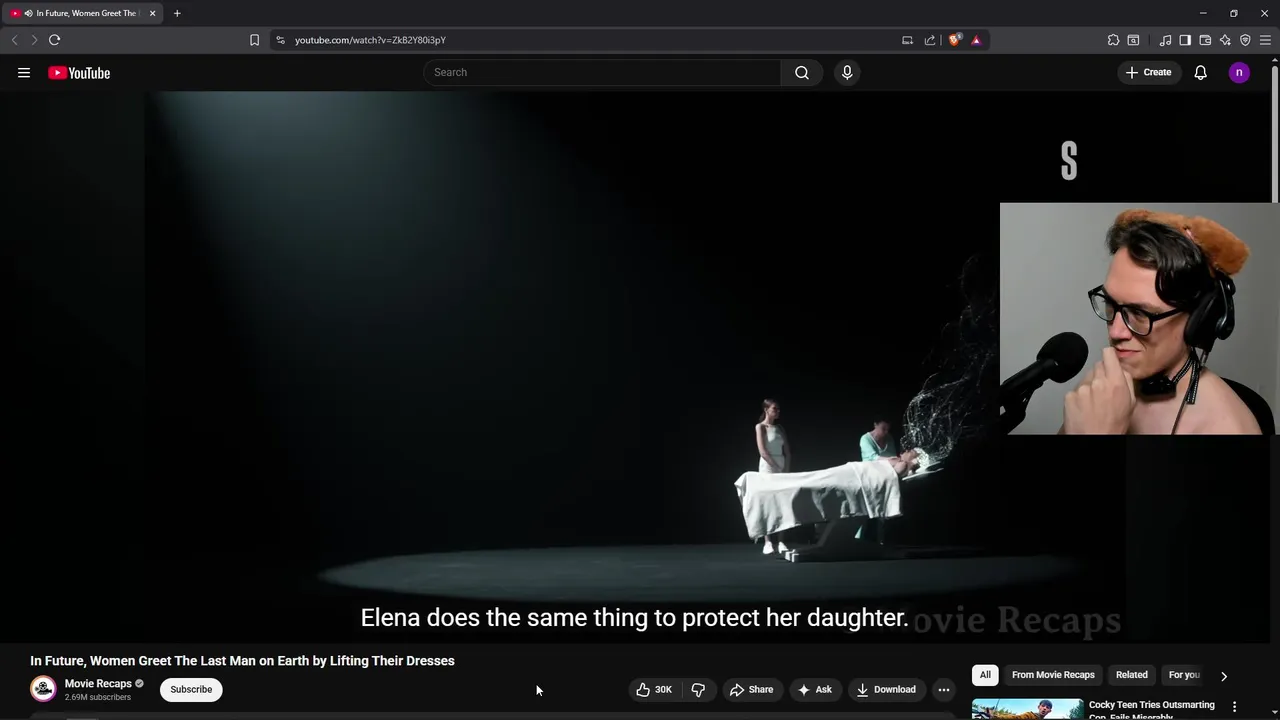Click the install/cast screen icon in address bar
1280x720 pixels.
coord(907,40)
